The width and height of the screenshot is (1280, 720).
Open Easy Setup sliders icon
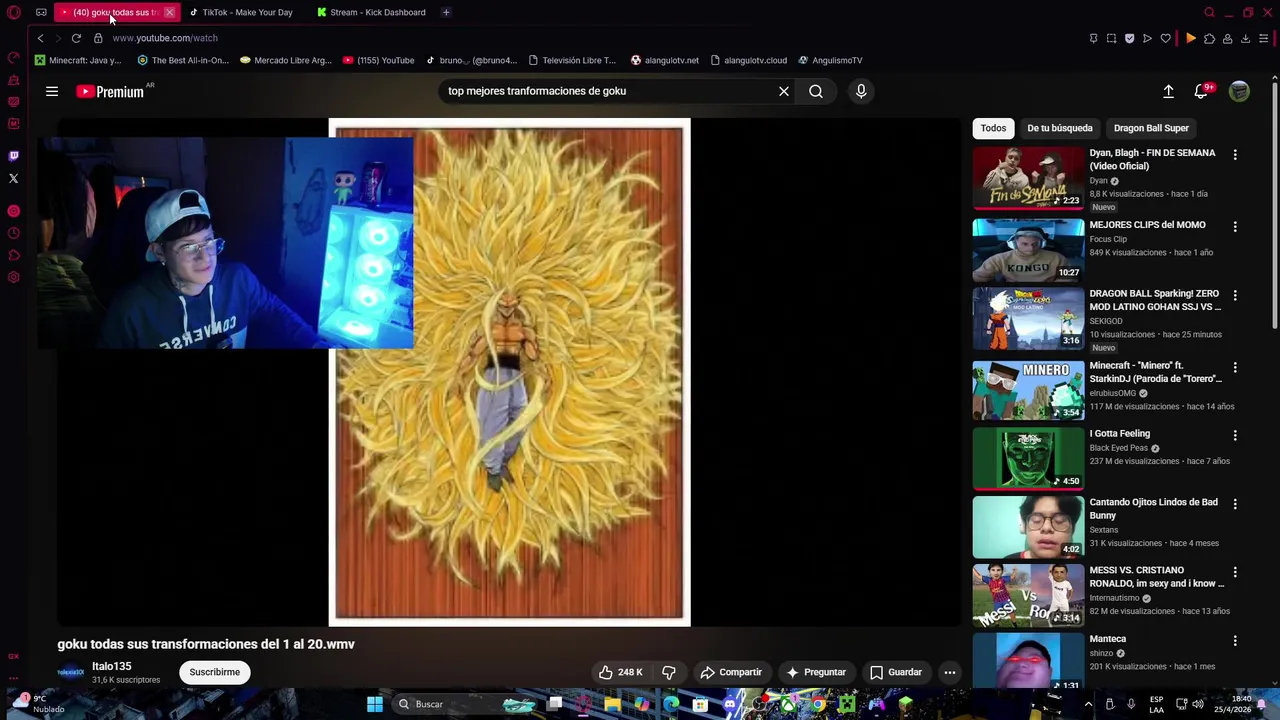click(x=1264, y=38)
